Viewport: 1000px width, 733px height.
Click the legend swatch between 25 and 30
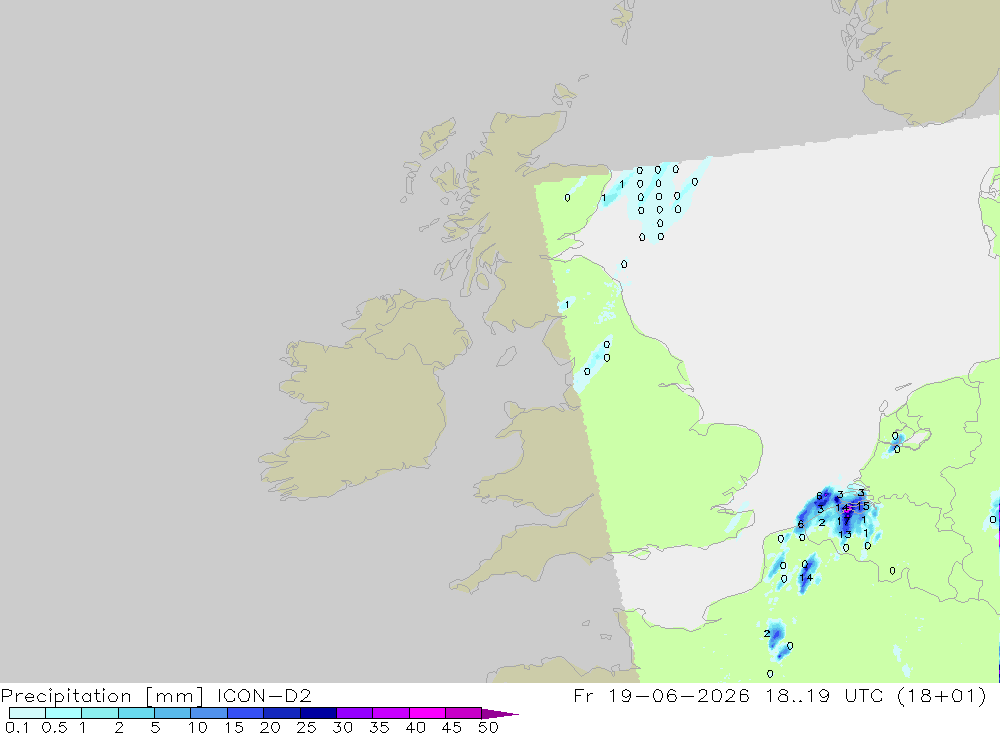(x=318, y=713)
